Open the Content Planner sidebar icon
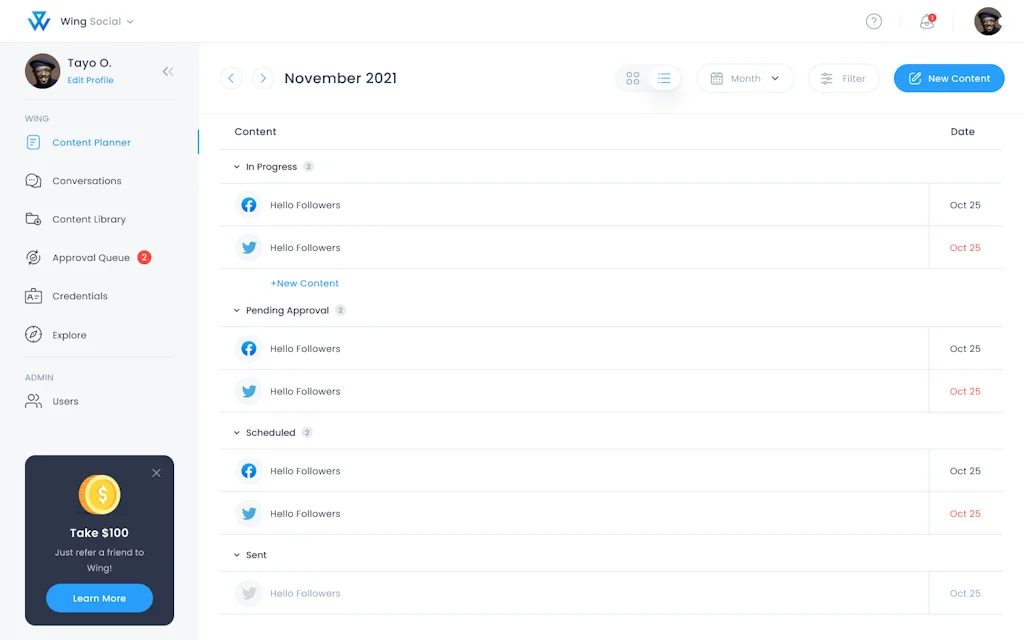1024x640 pixels. (x=32, y=141)
